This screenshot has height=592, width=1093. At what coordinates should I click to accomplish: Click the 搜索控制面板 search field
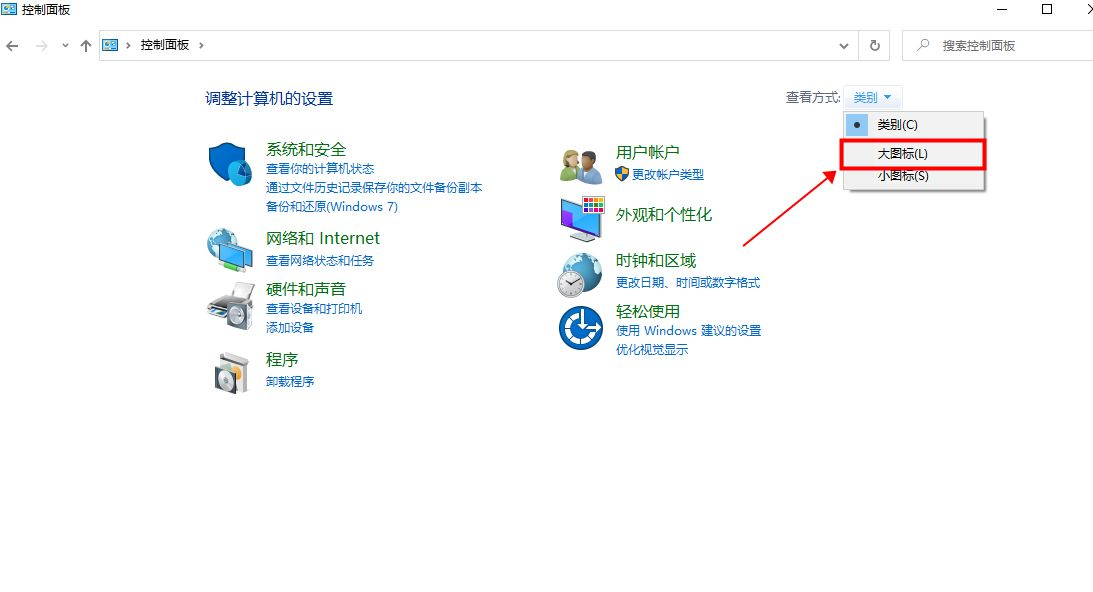998,45
